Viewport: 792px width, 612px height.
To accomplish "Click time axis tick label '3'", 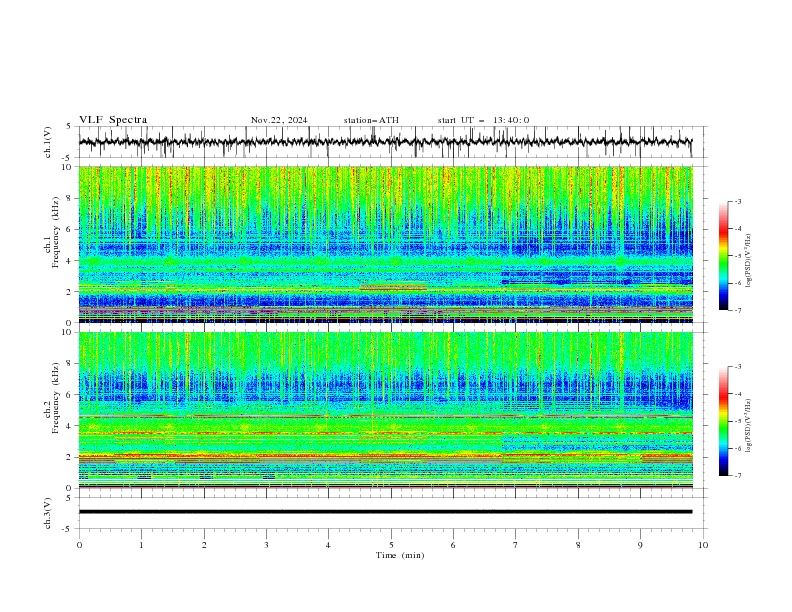I will [266, 545].
